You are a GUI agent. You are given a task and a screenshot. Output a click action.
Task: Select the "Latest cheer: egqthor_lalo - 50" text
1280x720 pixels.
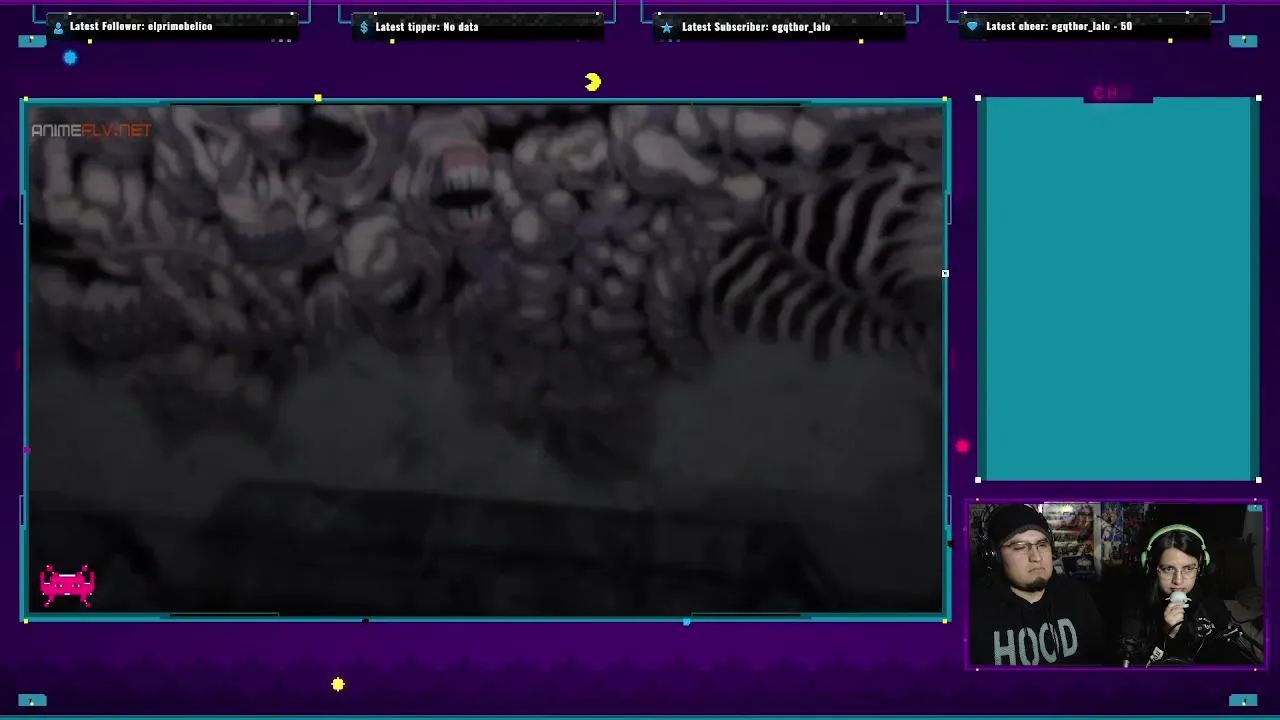coord(1059,26)
